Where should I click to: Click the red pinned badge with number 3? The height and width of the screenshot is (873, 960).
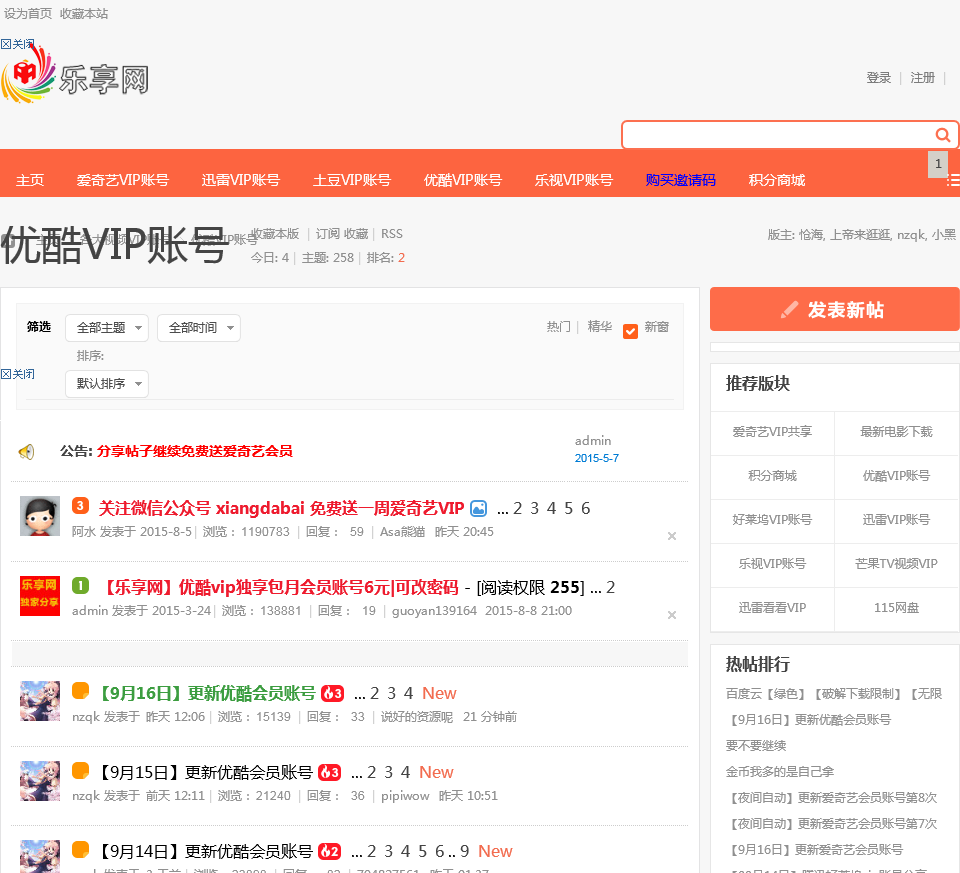tap(80, 506)
